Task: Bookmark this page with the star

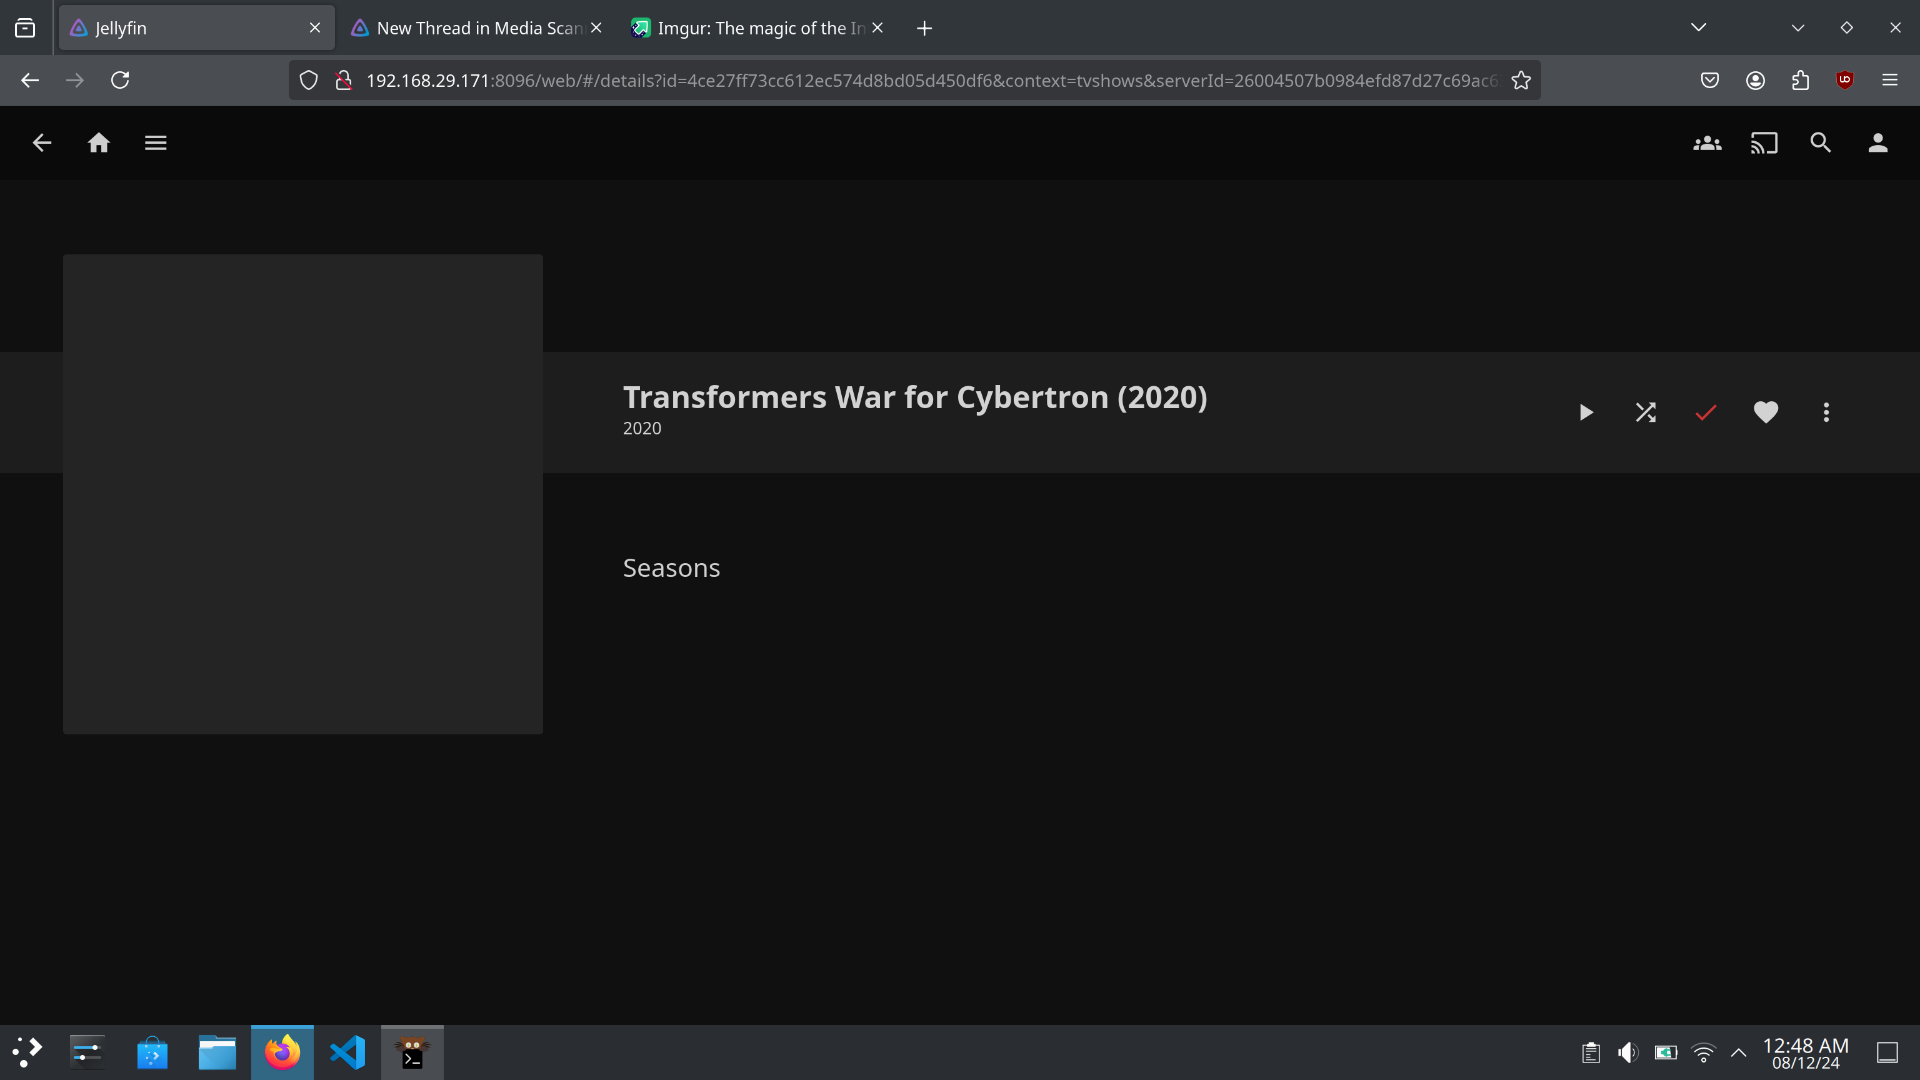Action: coord(1521,80)
